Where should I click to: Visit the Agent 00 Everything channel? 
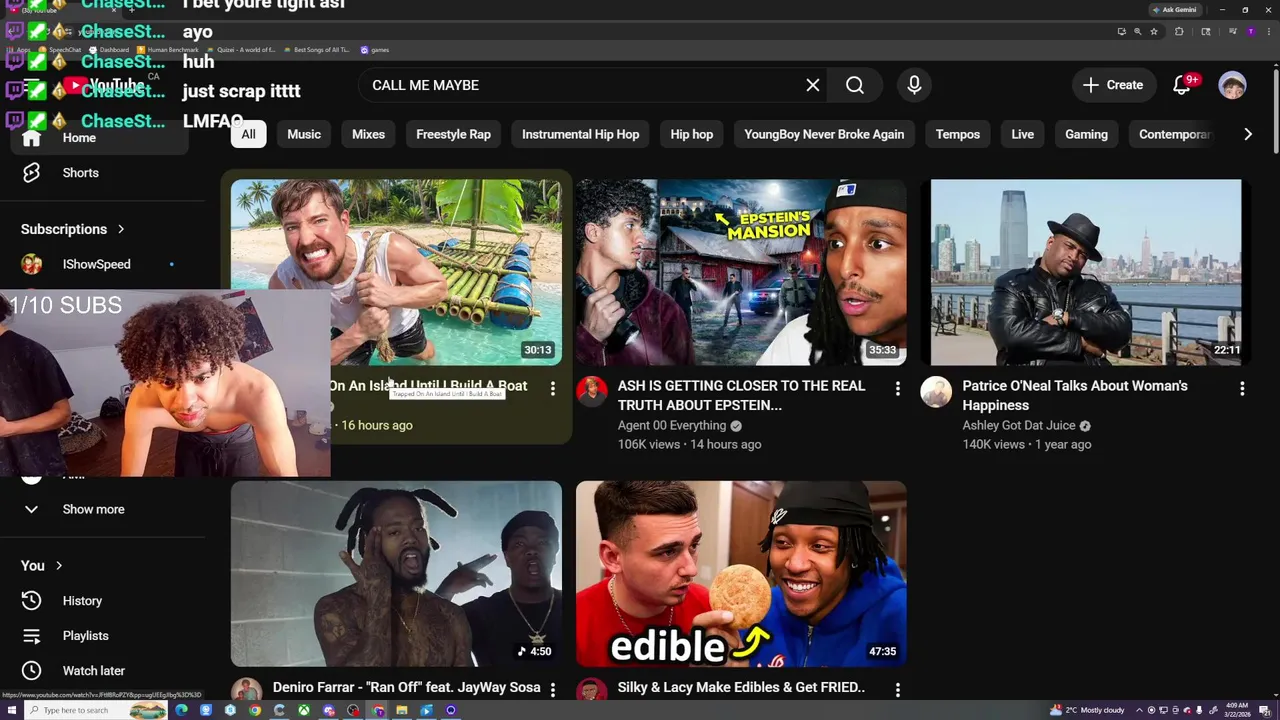tap(671, 425)
